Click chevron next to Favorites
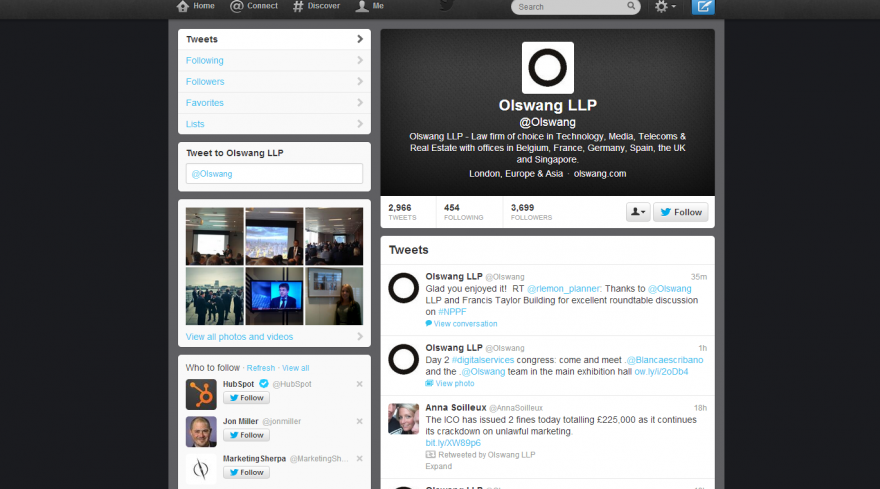 [360, 103]
